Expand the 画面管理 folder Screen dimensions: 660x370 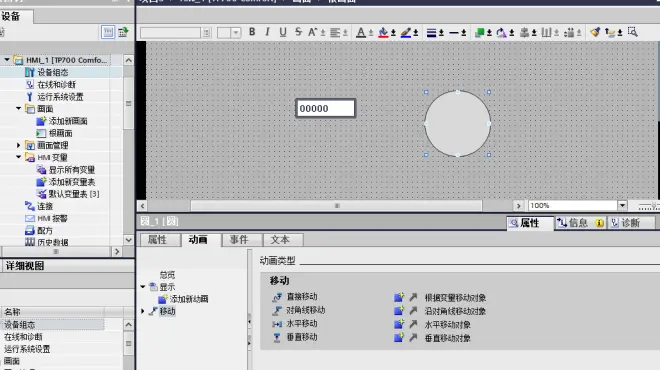pos(19,145)
